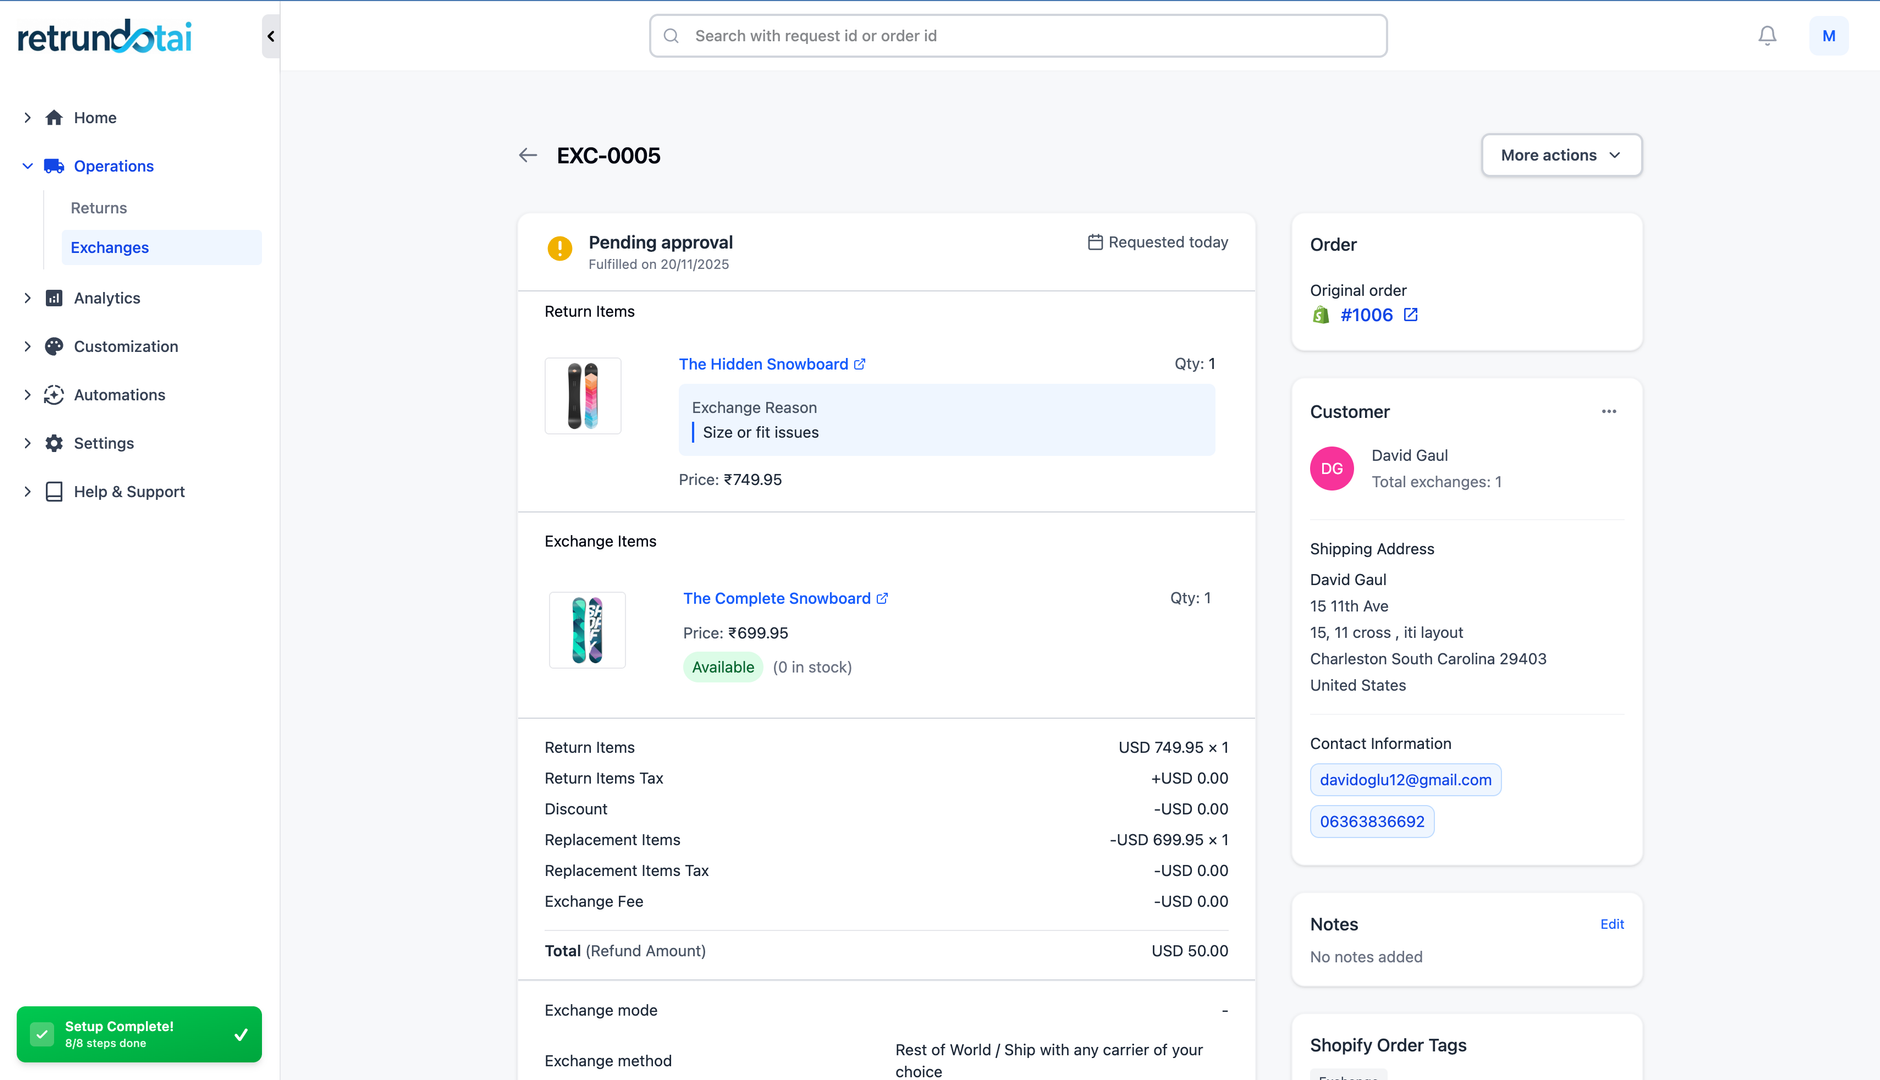The image size is (1880, 1080).
Task: Click the notifications bell icon
Action: pyautogui.click(x=1767, y=36)
